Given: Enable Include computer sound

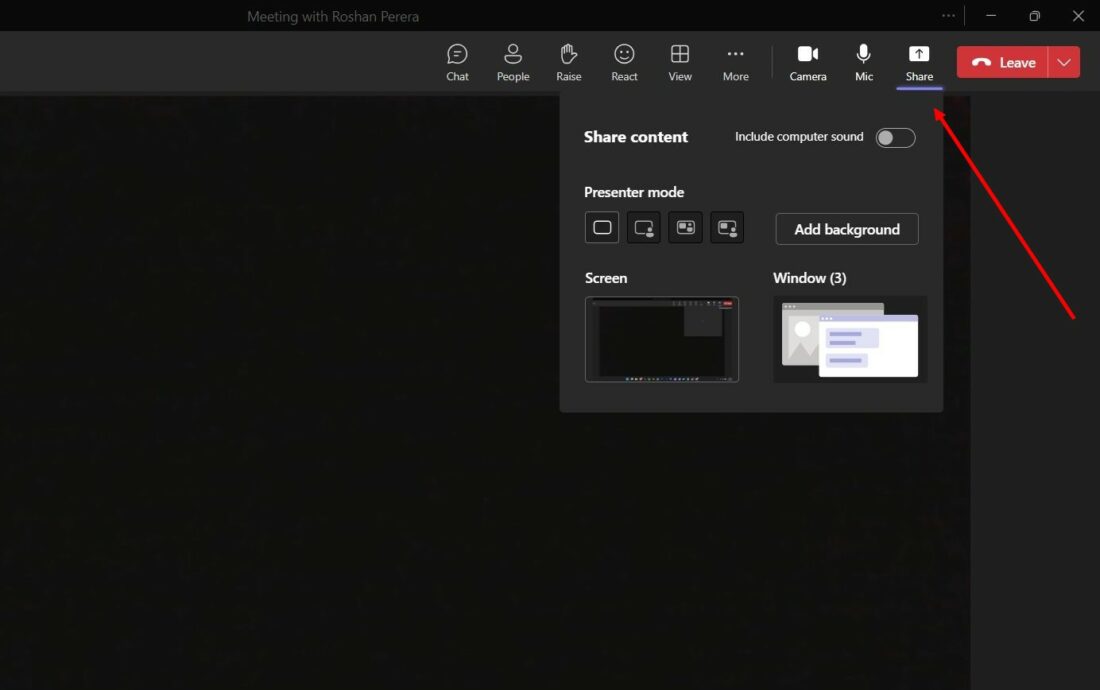Looking at the screenshot, I should pos(895,137).
